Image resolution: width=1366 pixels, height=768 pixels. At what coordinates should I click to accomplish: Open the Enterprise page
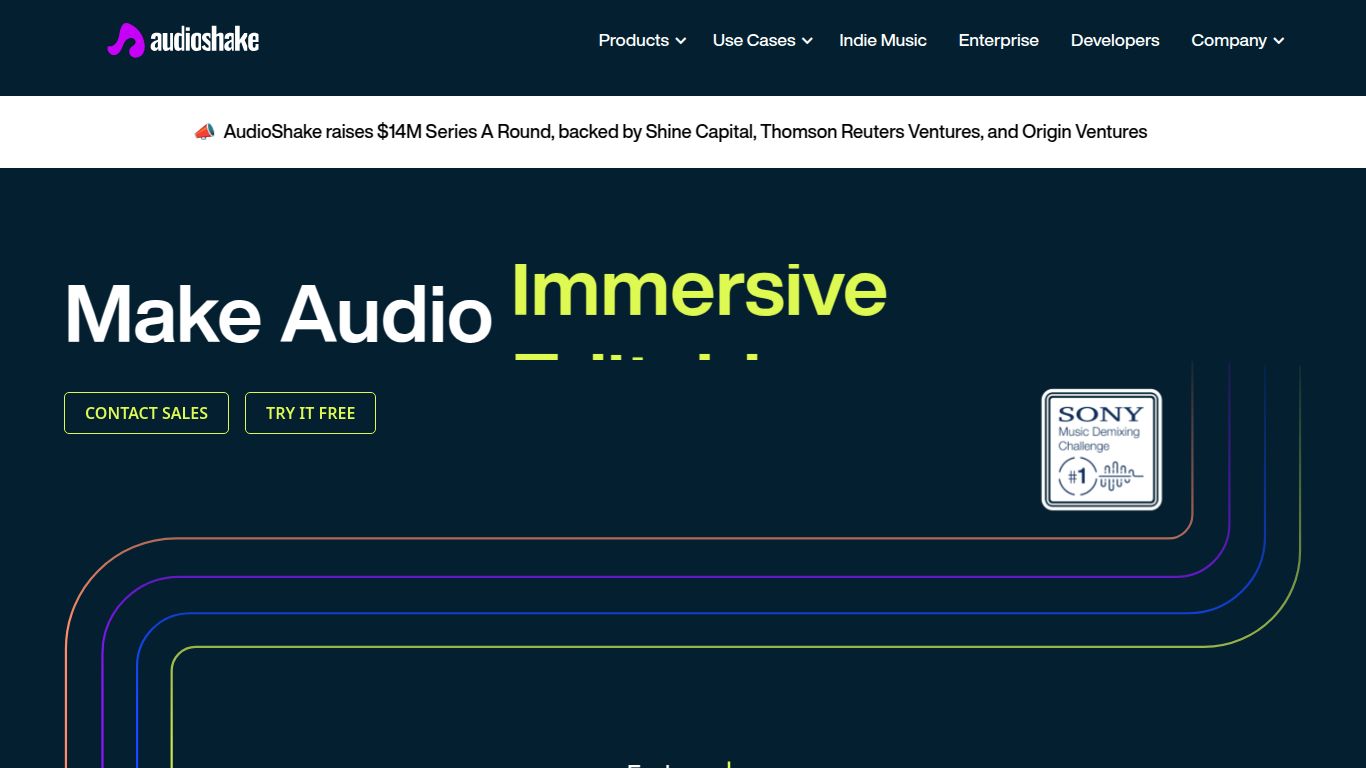tap(998, 41)
